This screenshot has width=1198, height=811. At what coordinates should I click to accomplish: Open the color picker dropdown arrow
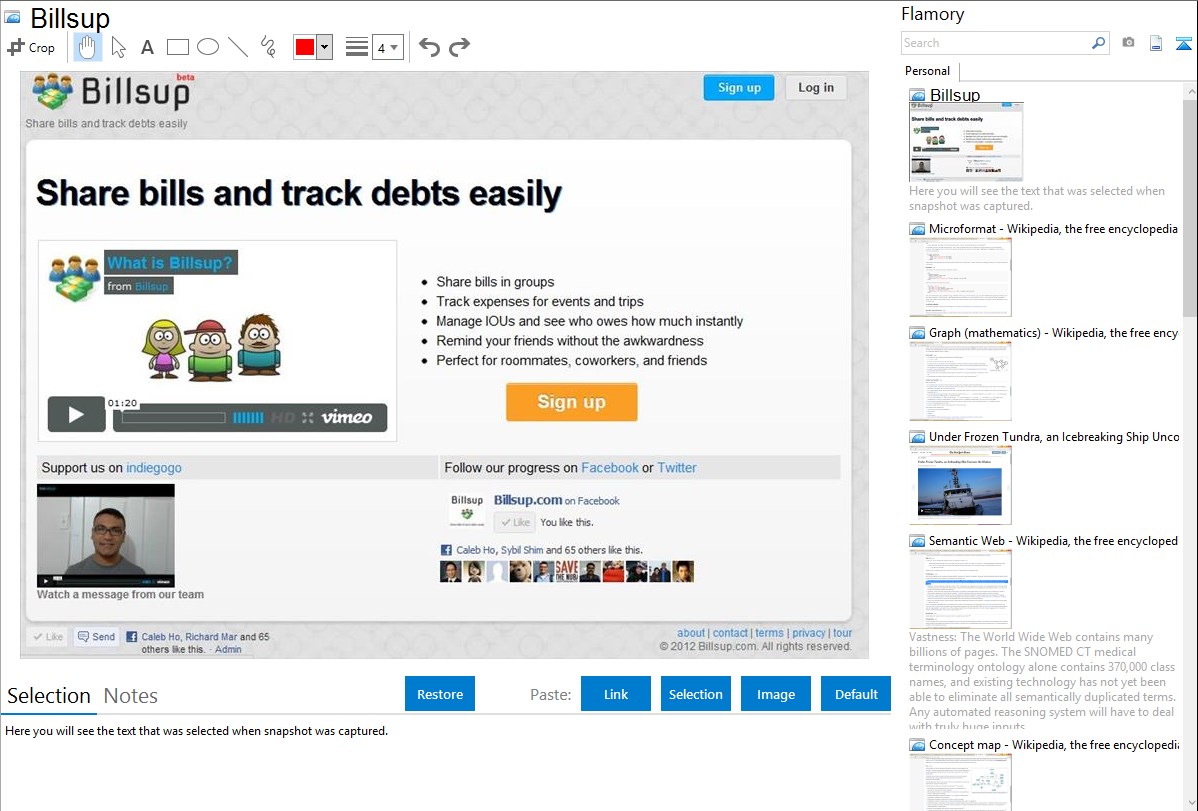pyautogui.click(x=325, y=47)
